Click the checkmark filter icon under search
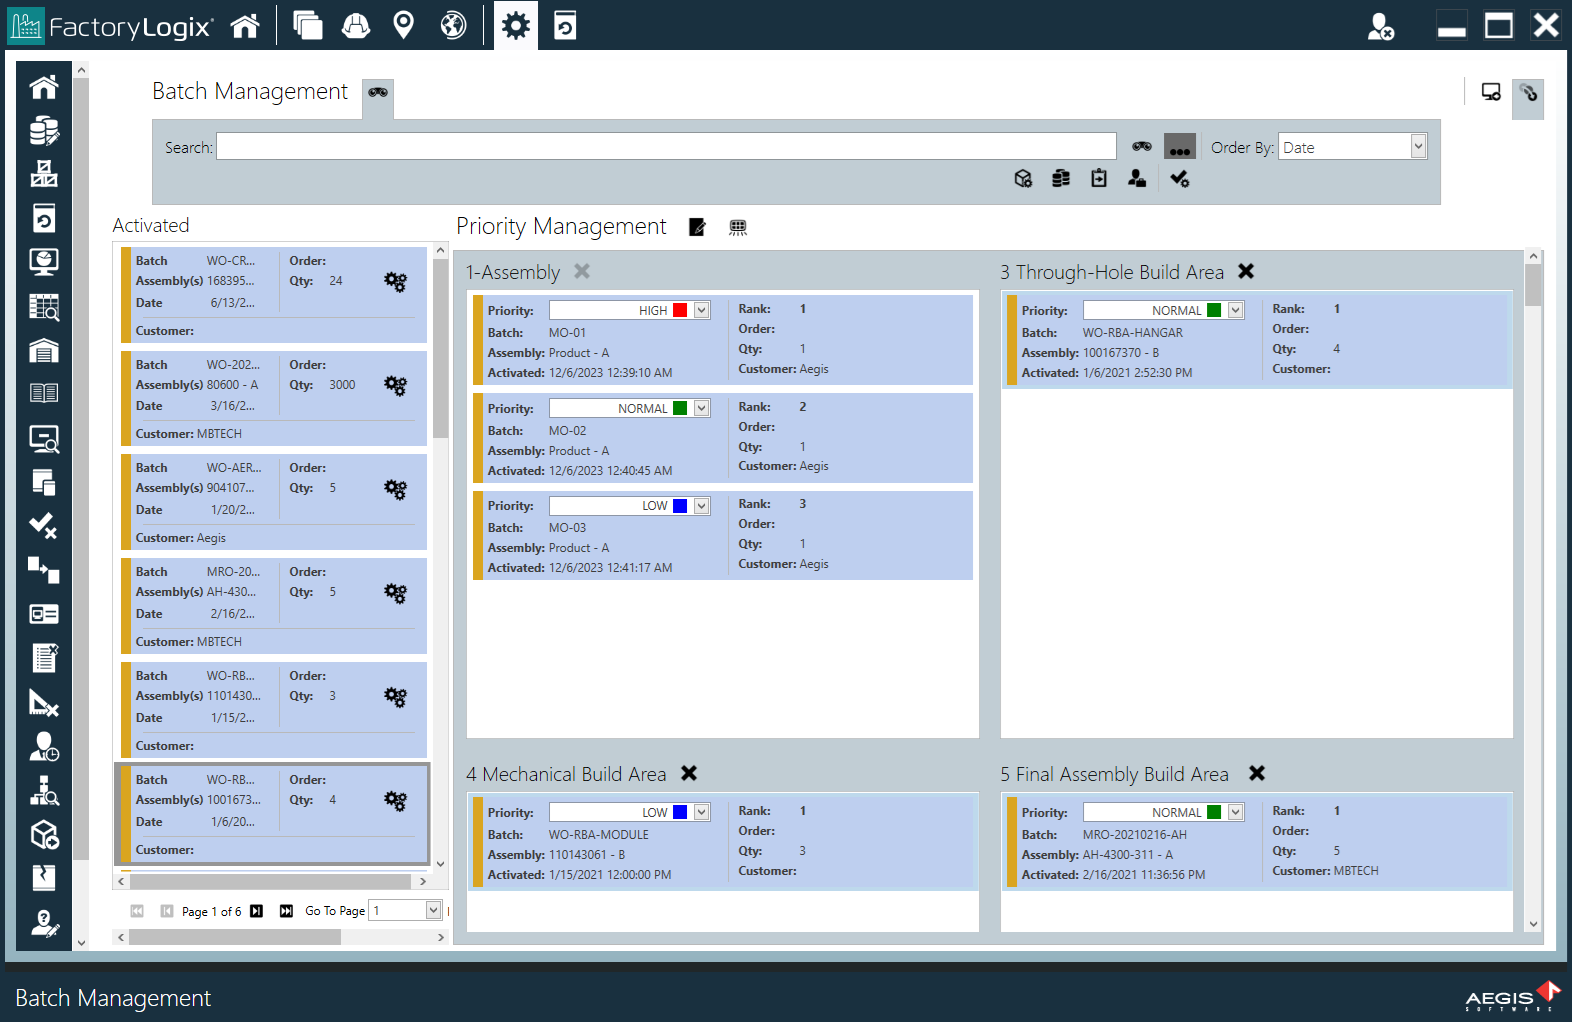 tap(1179, 179)
